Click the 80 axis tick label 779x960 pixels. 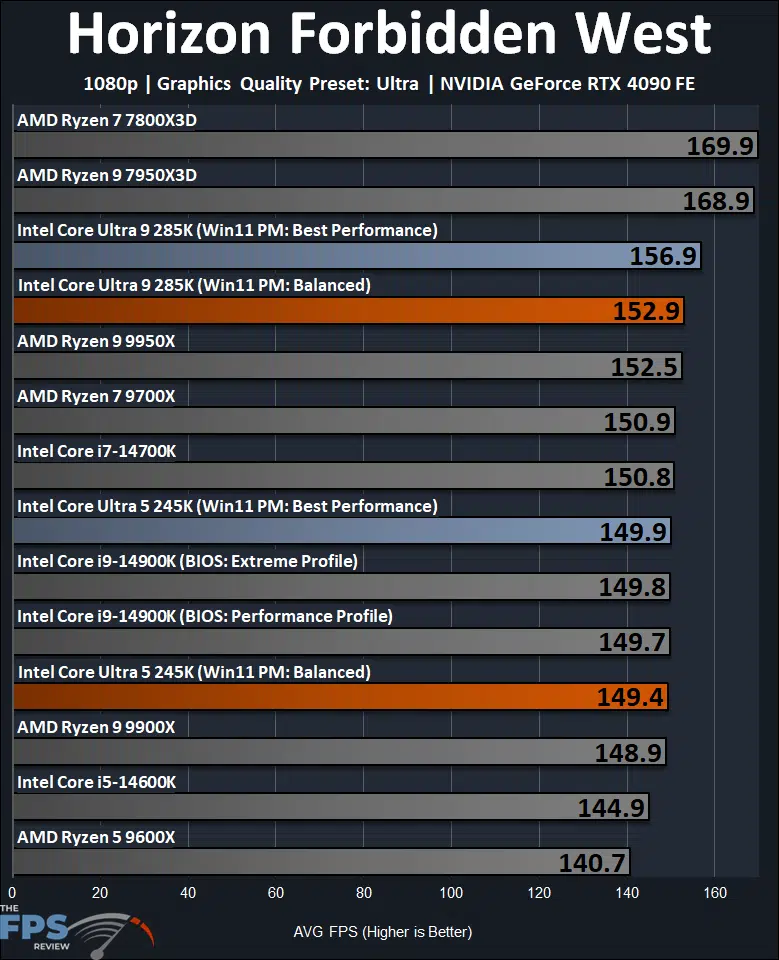[x=364, y=893]
